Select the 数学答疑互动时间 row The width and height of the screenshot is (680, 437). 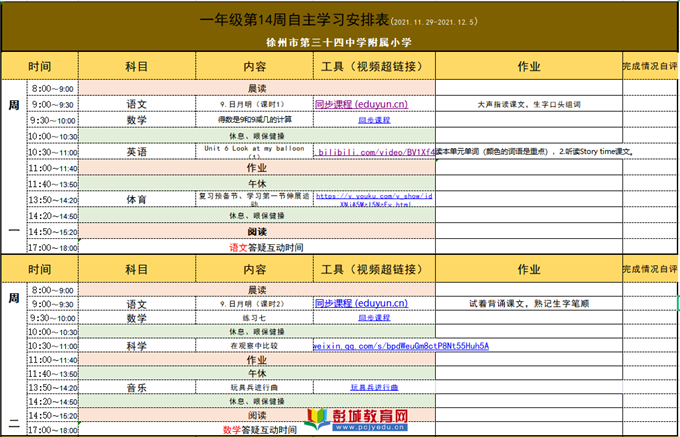257,430
